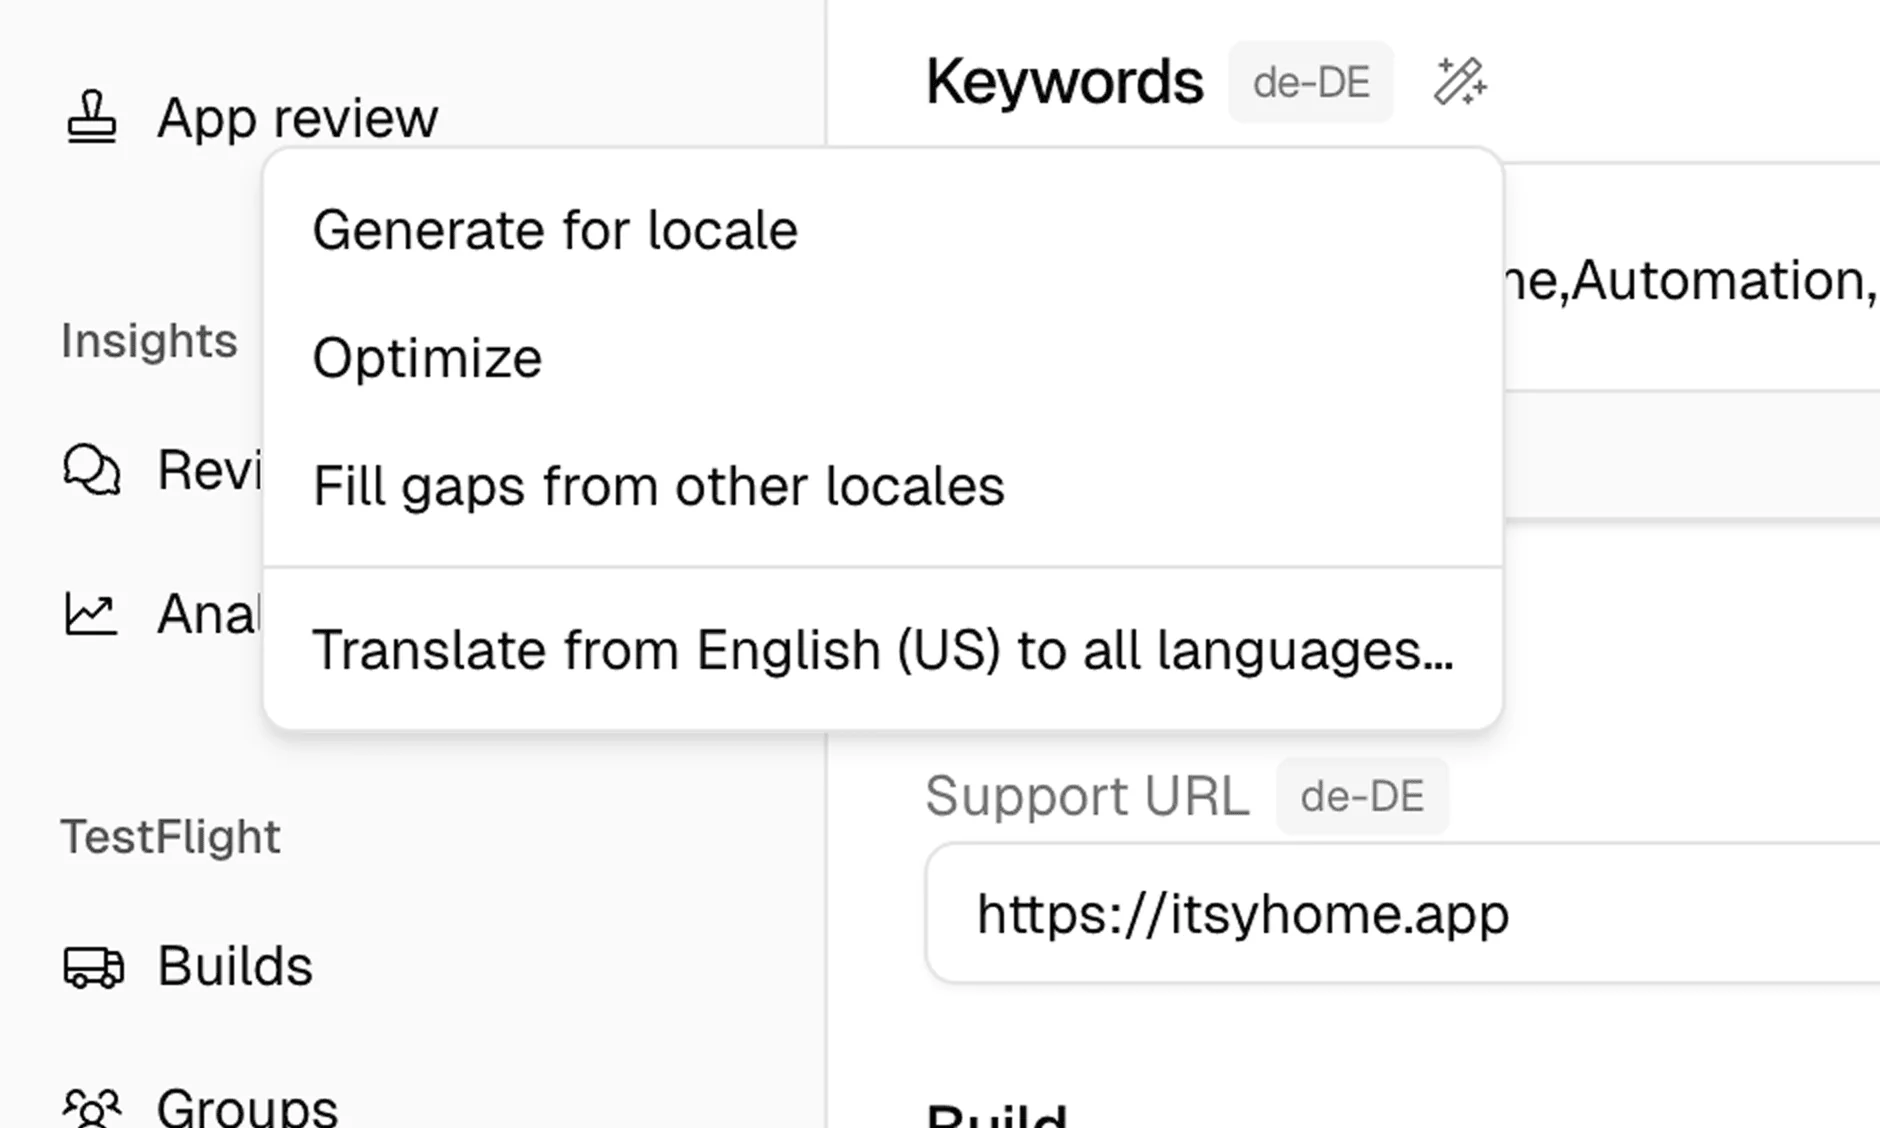Click the Groups people icon
This screenshot has height=1128, width=1880.
(92, 1108)
